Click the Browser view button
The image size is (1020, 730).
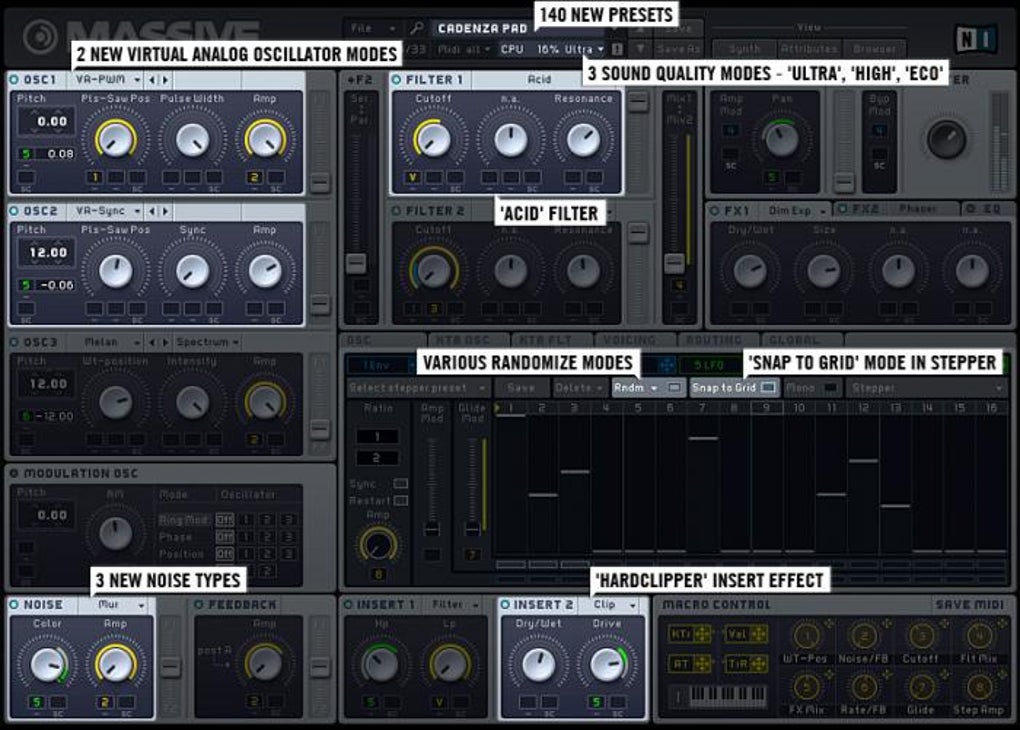click(875, 49)
